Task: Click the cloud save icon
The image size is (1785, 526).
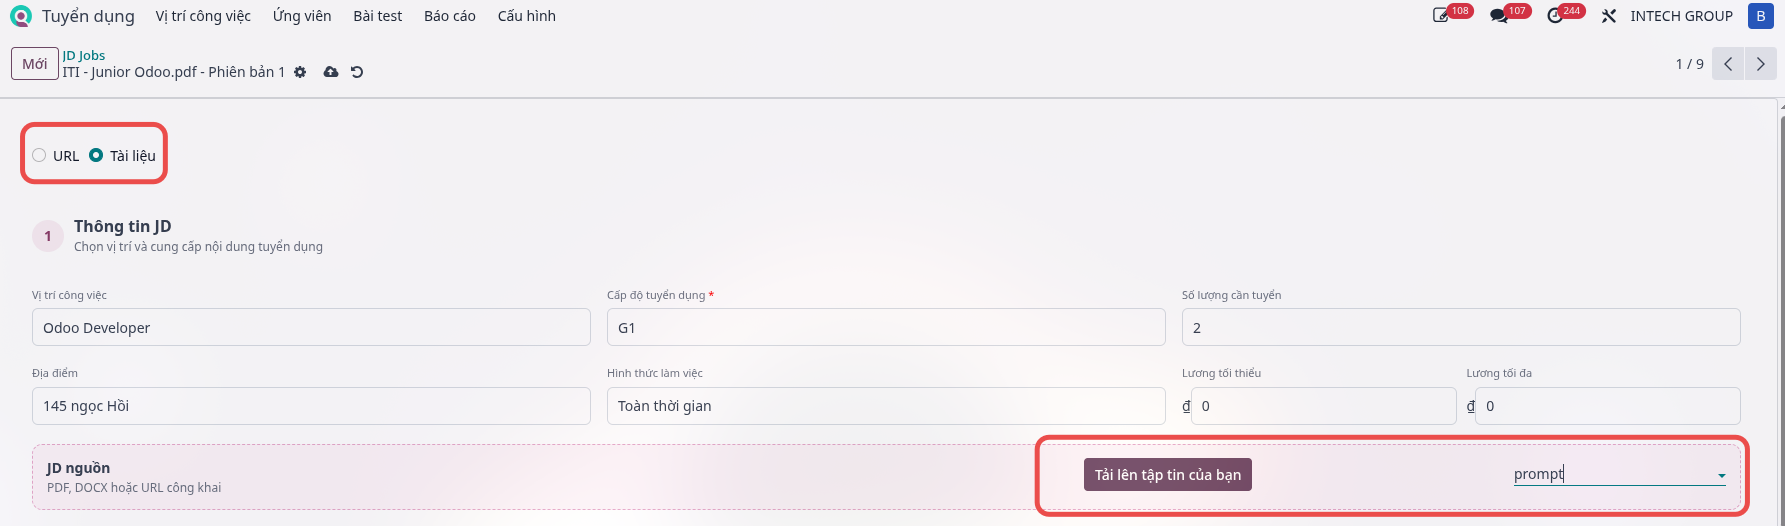Action: pyautogui.click(x=331, y=72)
